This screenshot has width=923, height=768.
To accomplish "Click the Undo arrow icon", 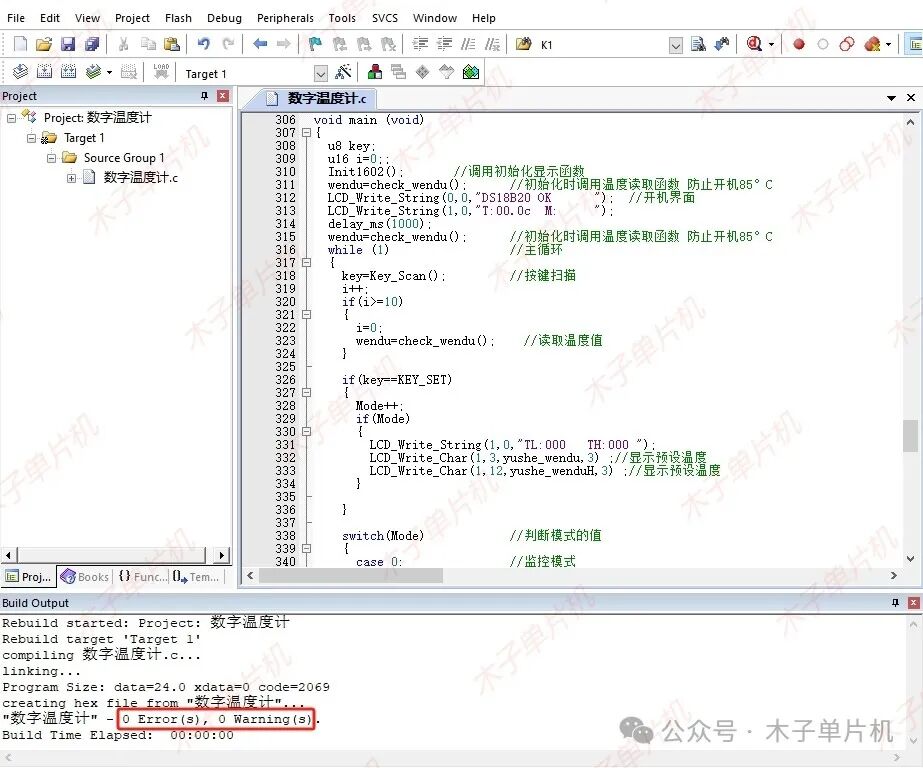I will click(203, 44).
